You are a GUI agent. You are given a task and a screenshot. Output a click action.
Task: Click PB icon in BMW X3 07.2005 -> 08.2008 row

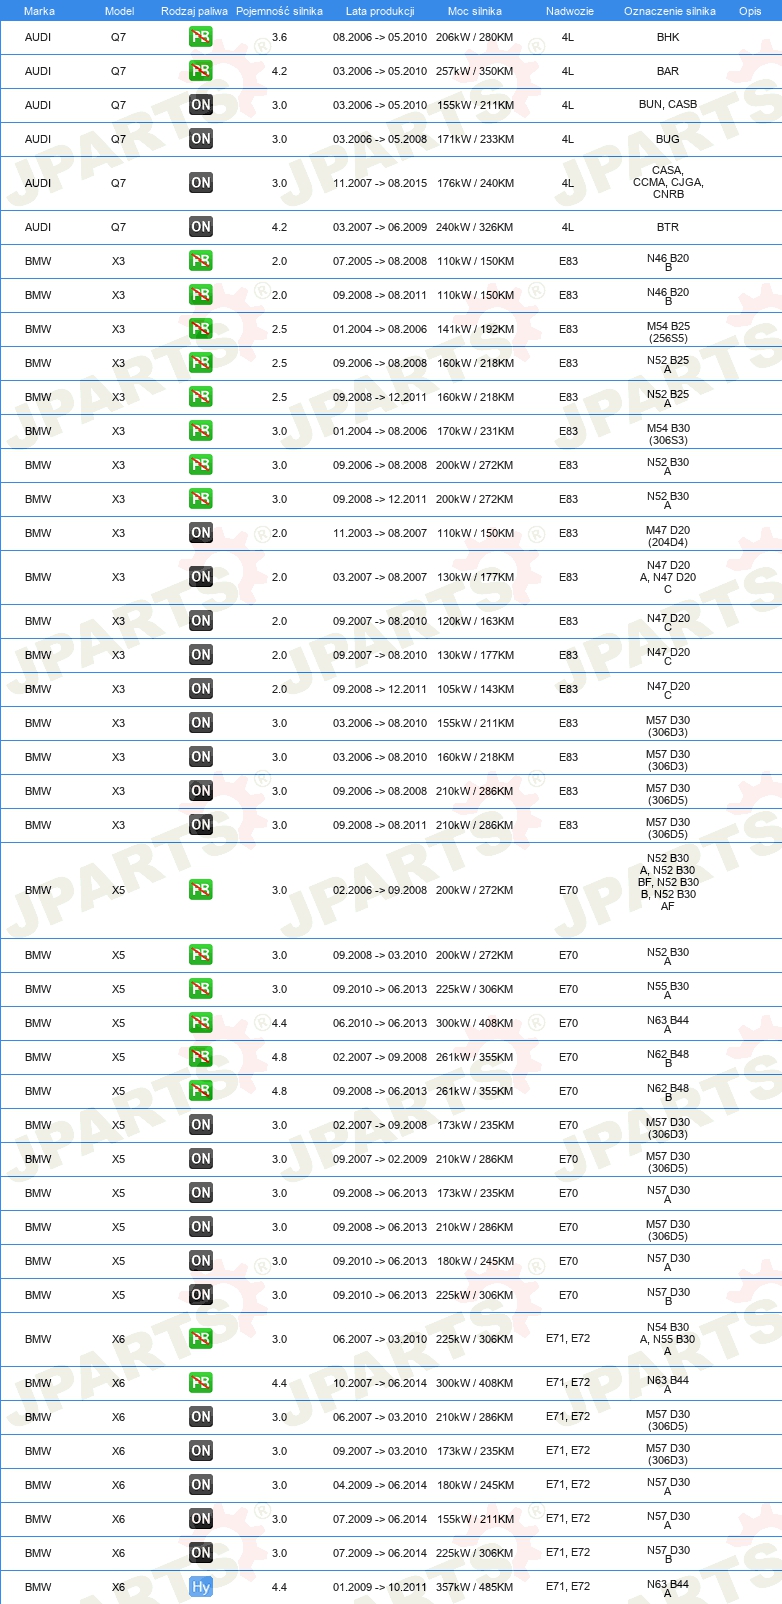pos(201,261)
